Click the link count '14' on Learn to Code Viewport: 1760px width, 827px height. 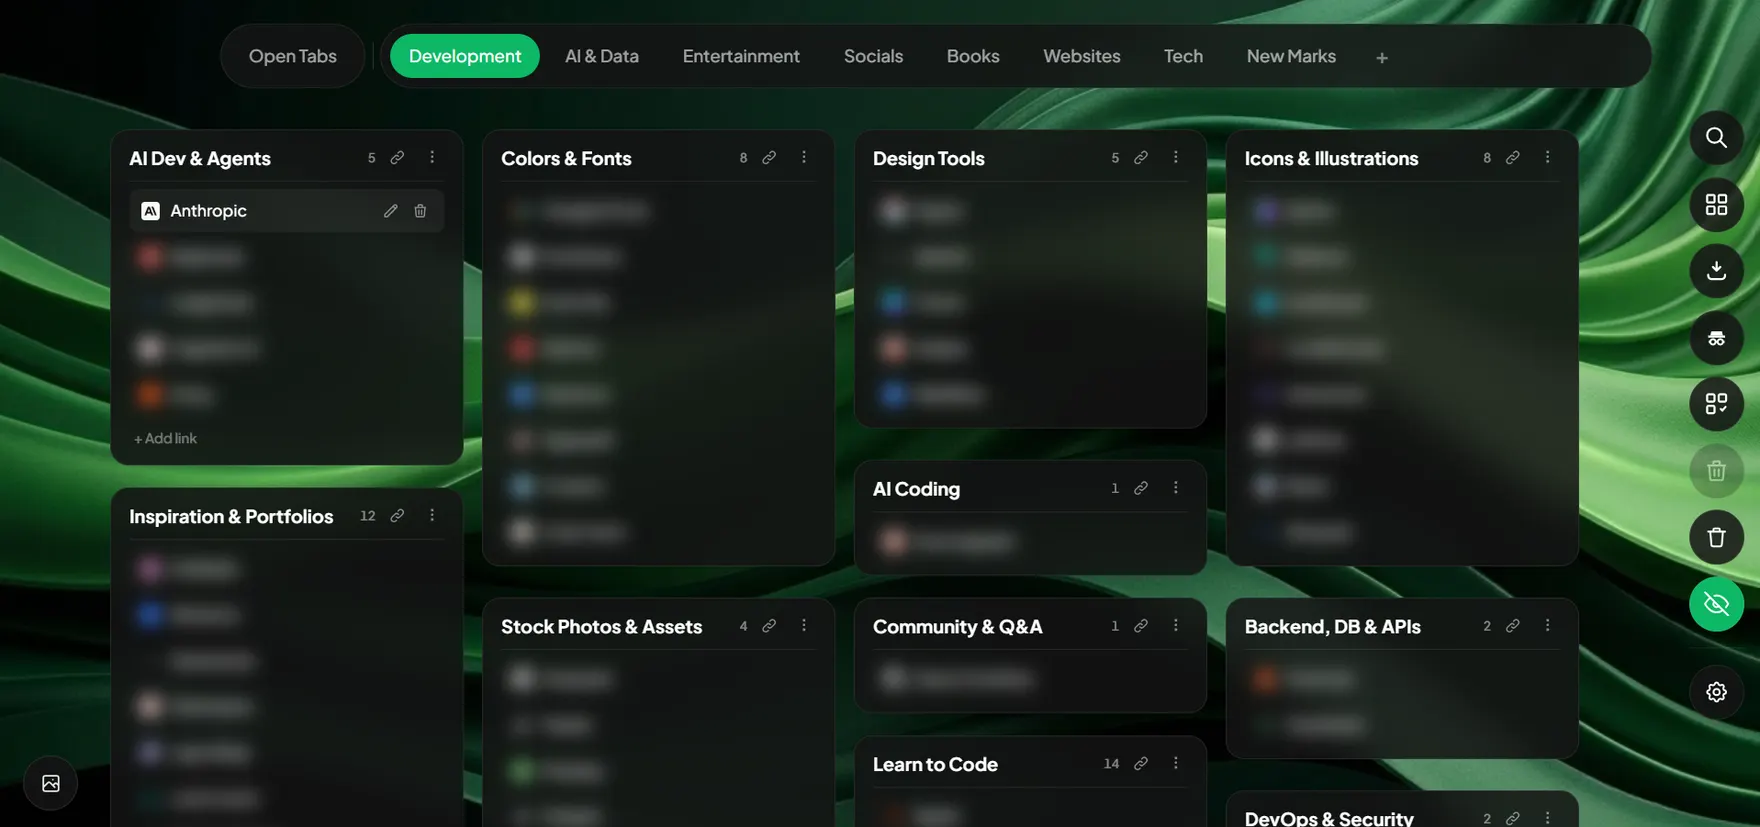[1111, 764]
